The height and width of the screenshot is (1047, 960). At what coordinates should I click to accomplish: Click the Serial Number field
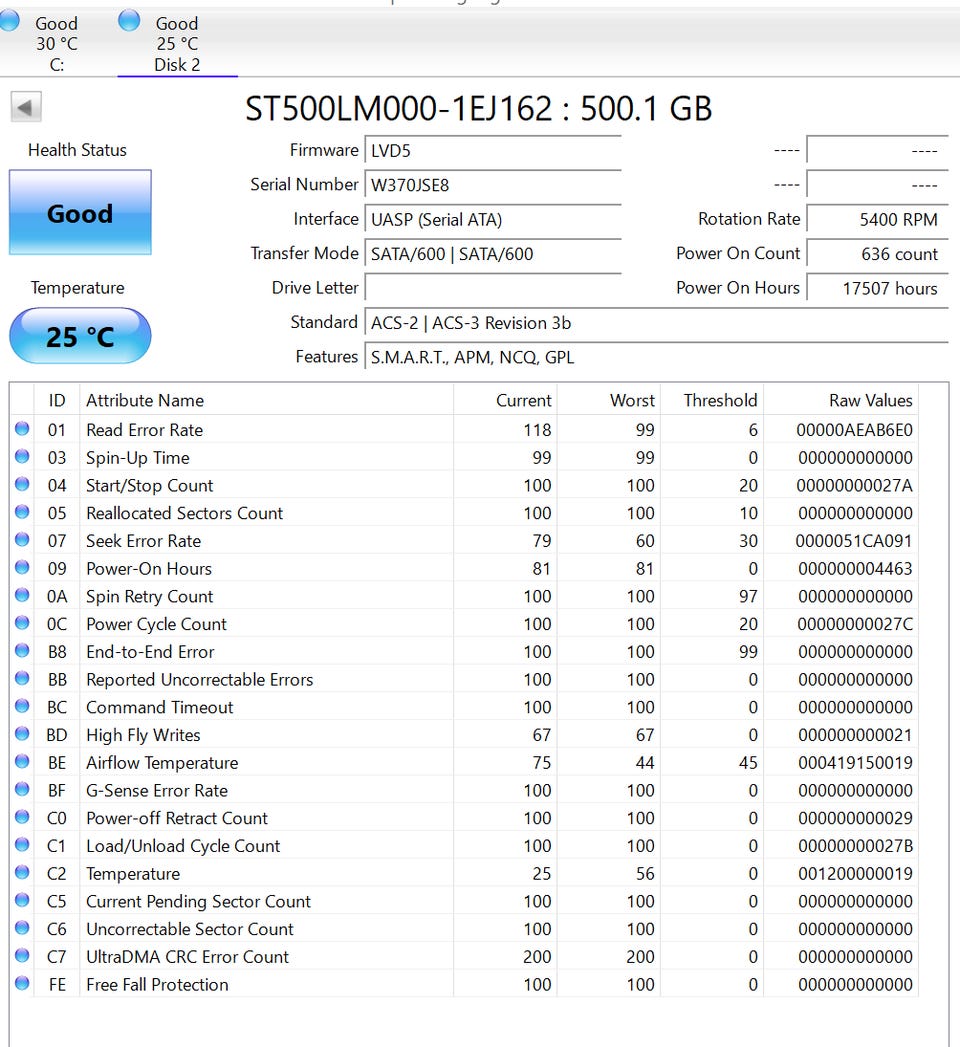click(x=493, y=185)
